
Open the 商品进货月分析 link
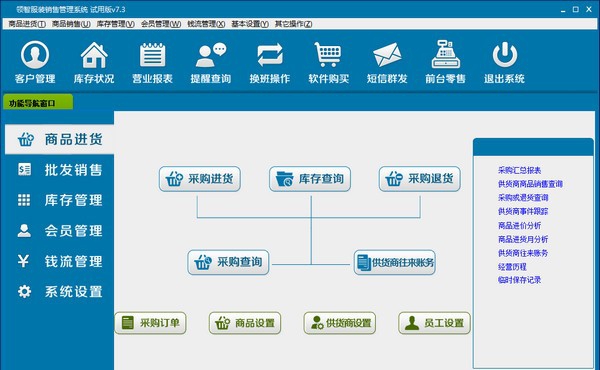click(x=523, y=239)
